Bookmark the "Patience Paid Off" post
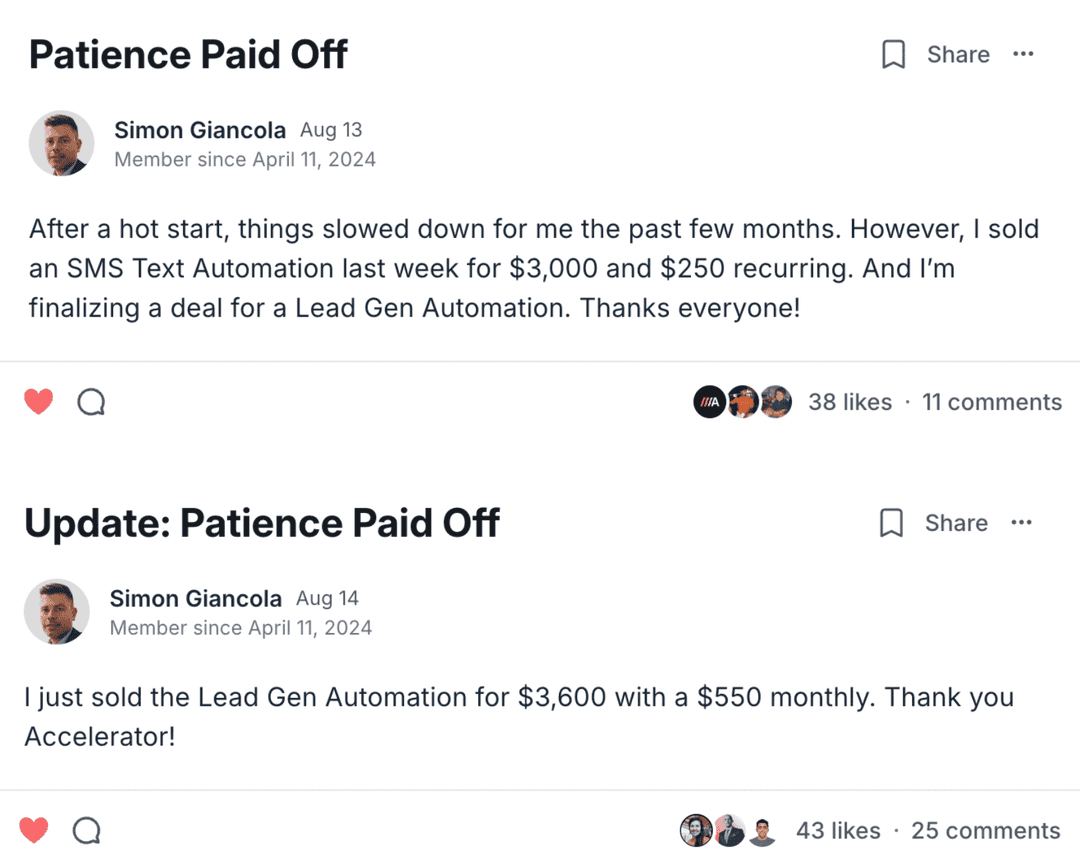This screenshot has width=1080, height=864. pyautogui.click(x=893, y=55)
